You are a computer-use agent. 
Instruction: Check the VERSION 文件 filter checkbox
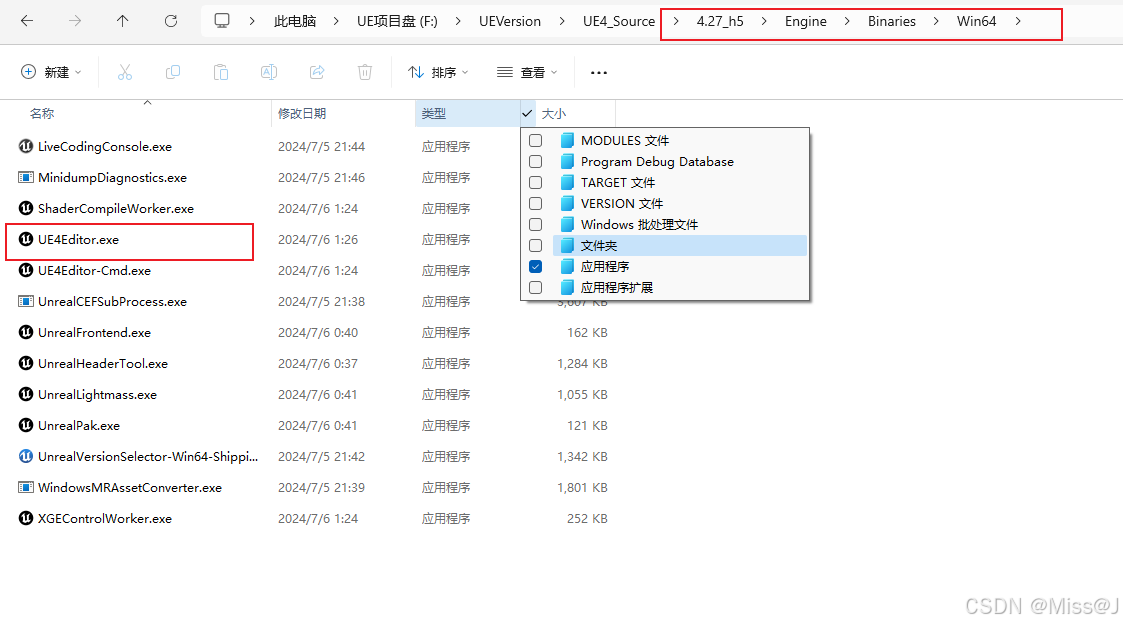point(536,203)
